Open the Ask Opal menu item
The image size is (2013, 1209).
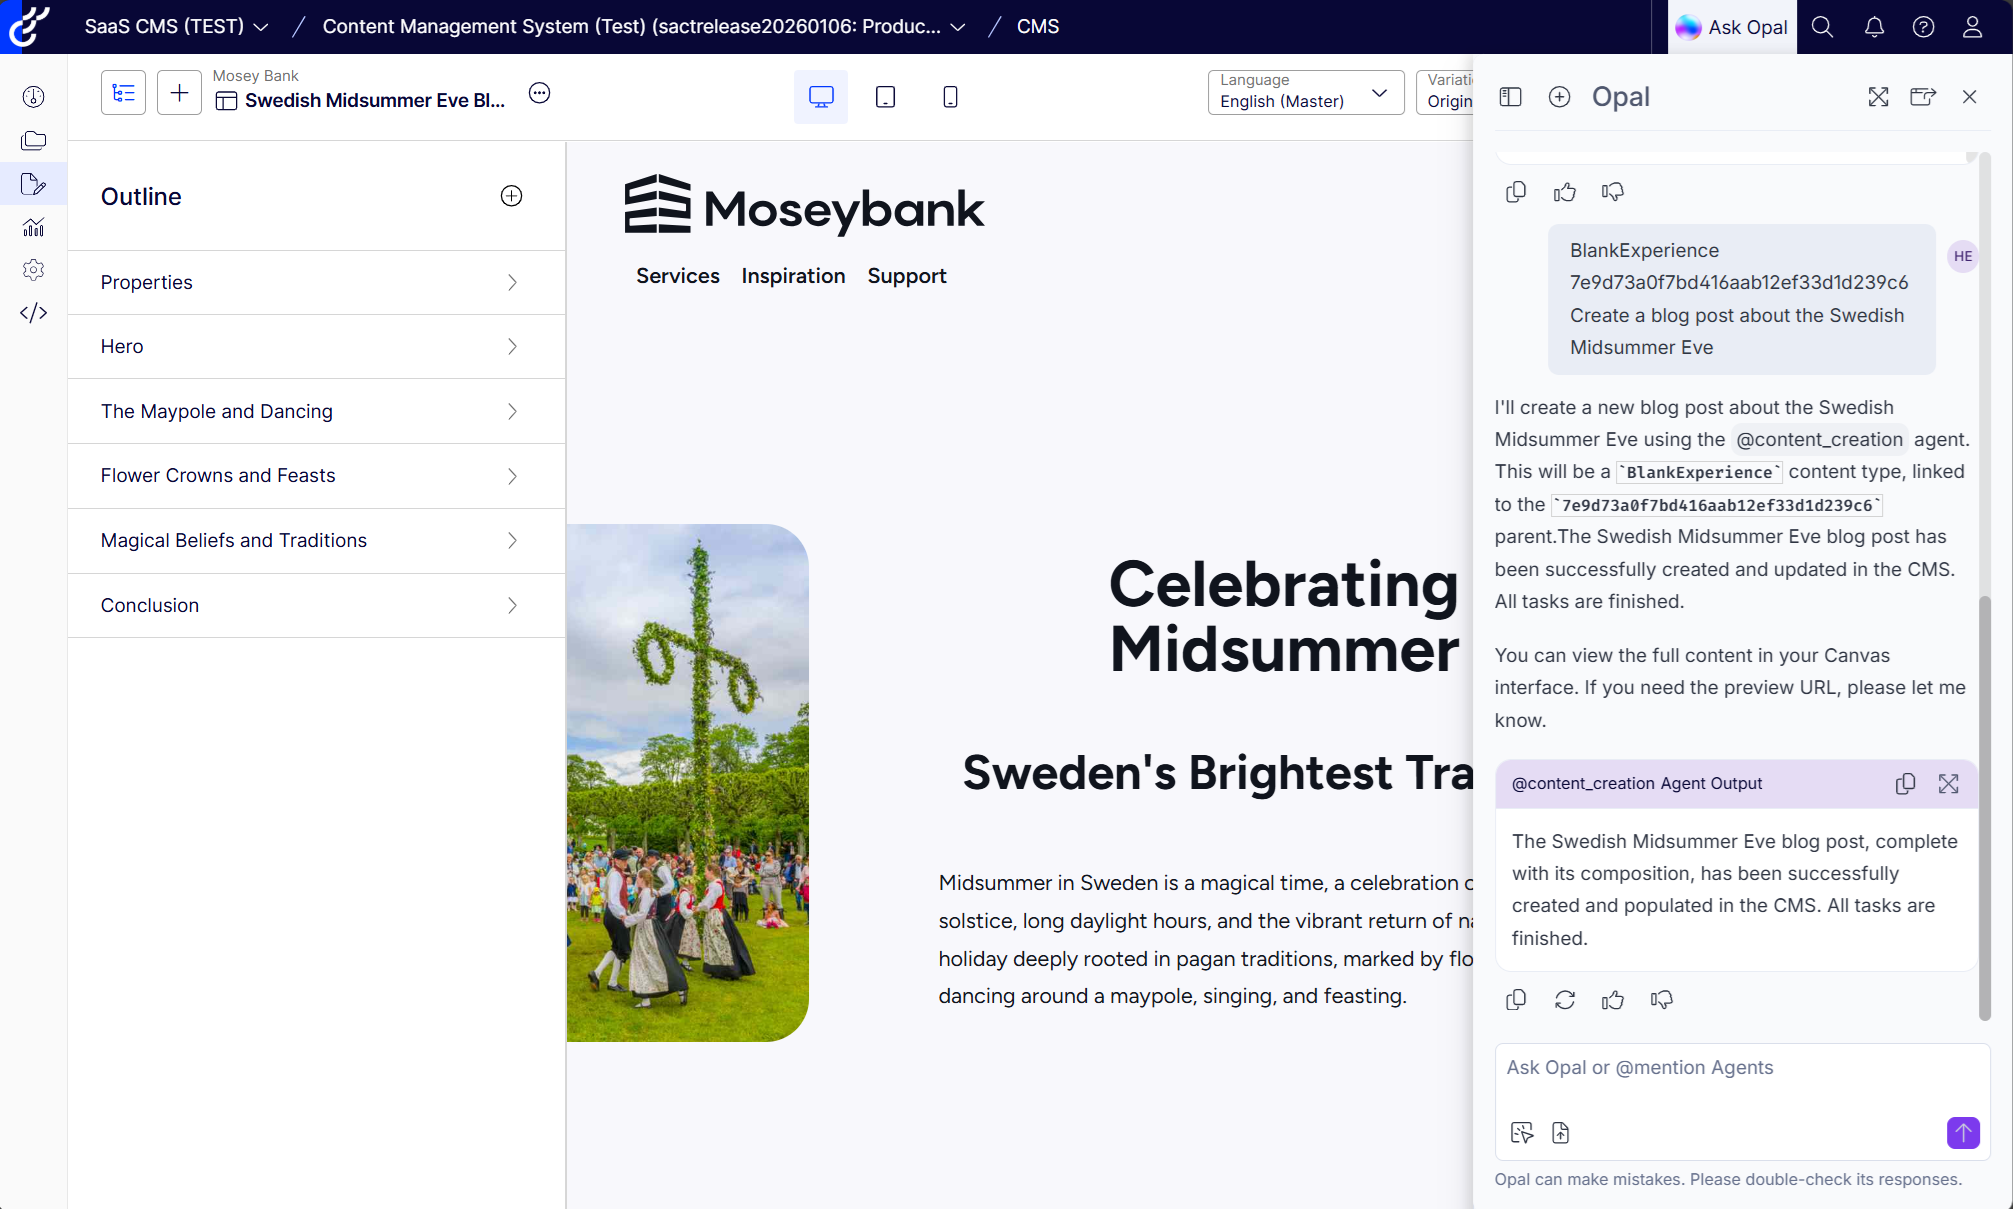1731,27
